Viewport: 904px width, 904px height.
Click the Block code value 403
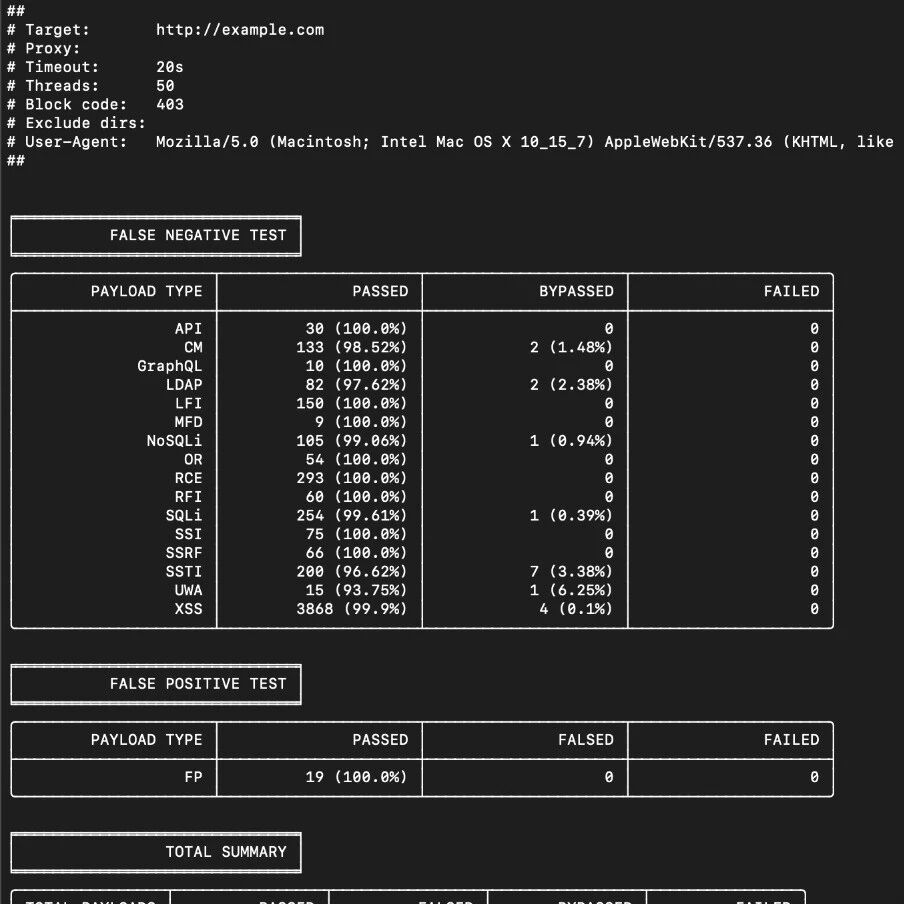click(x=170, y=104)
